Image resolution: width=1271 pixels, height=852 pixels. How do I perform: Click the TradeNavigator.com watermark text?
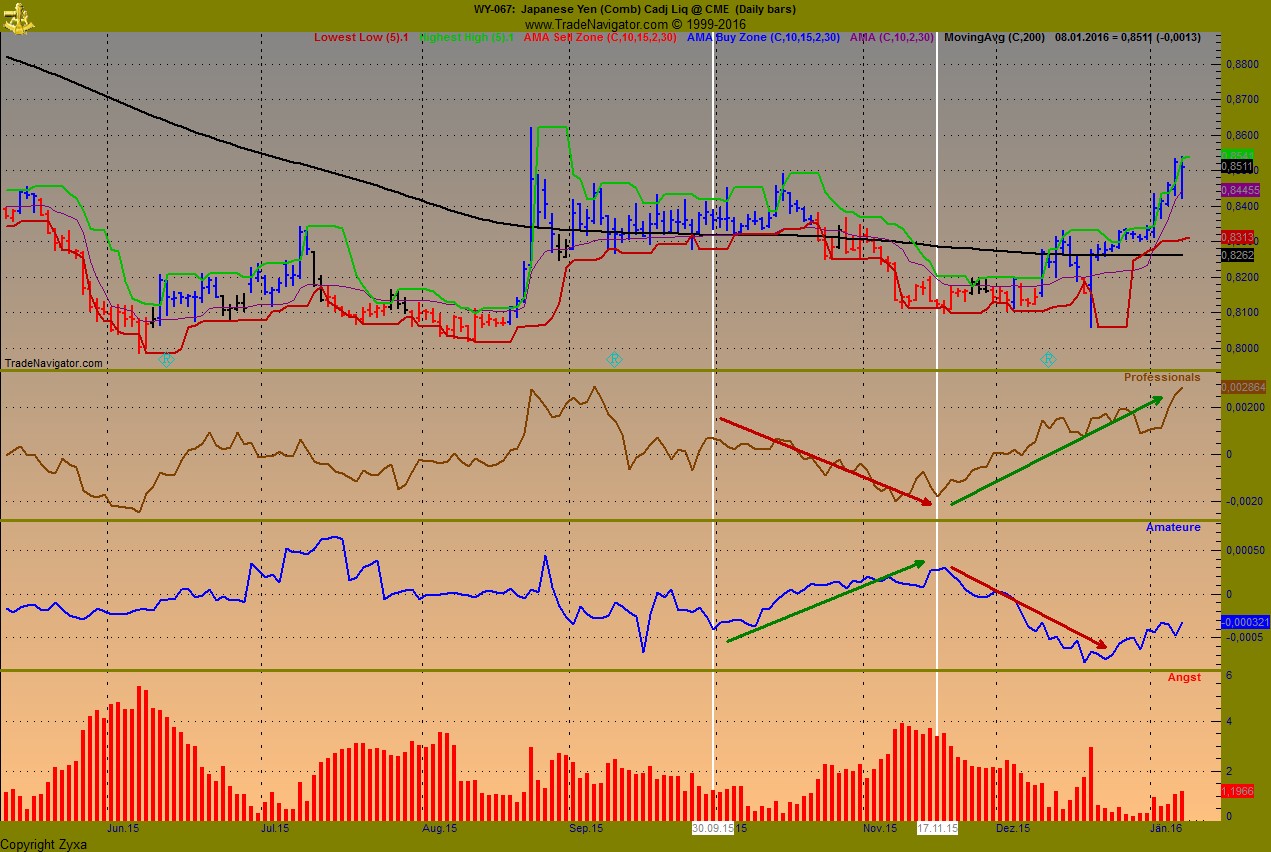pyautogui.click(x=53, y=363)
